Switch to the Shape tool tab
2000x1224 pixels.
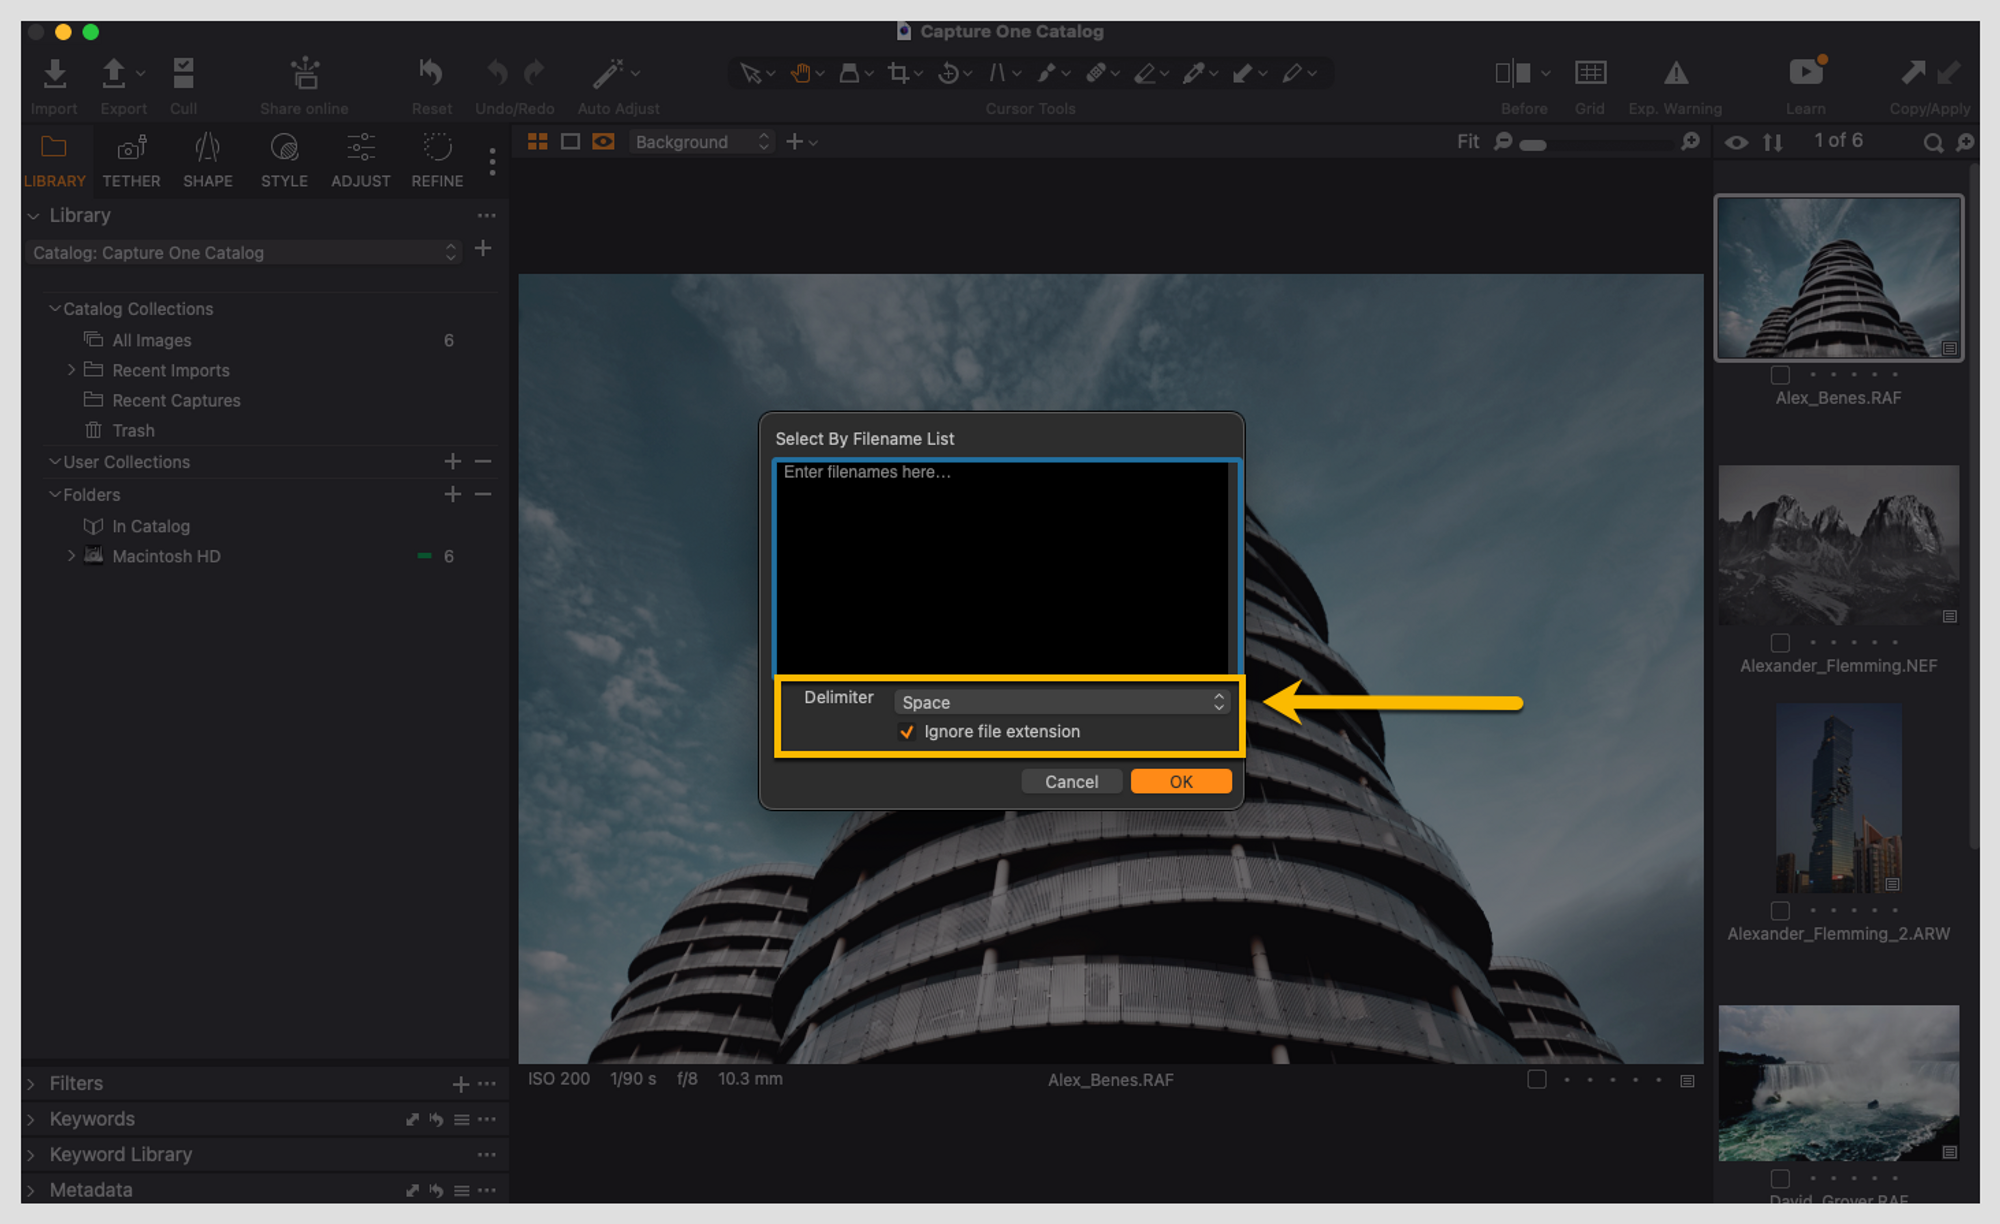(207, 161)
